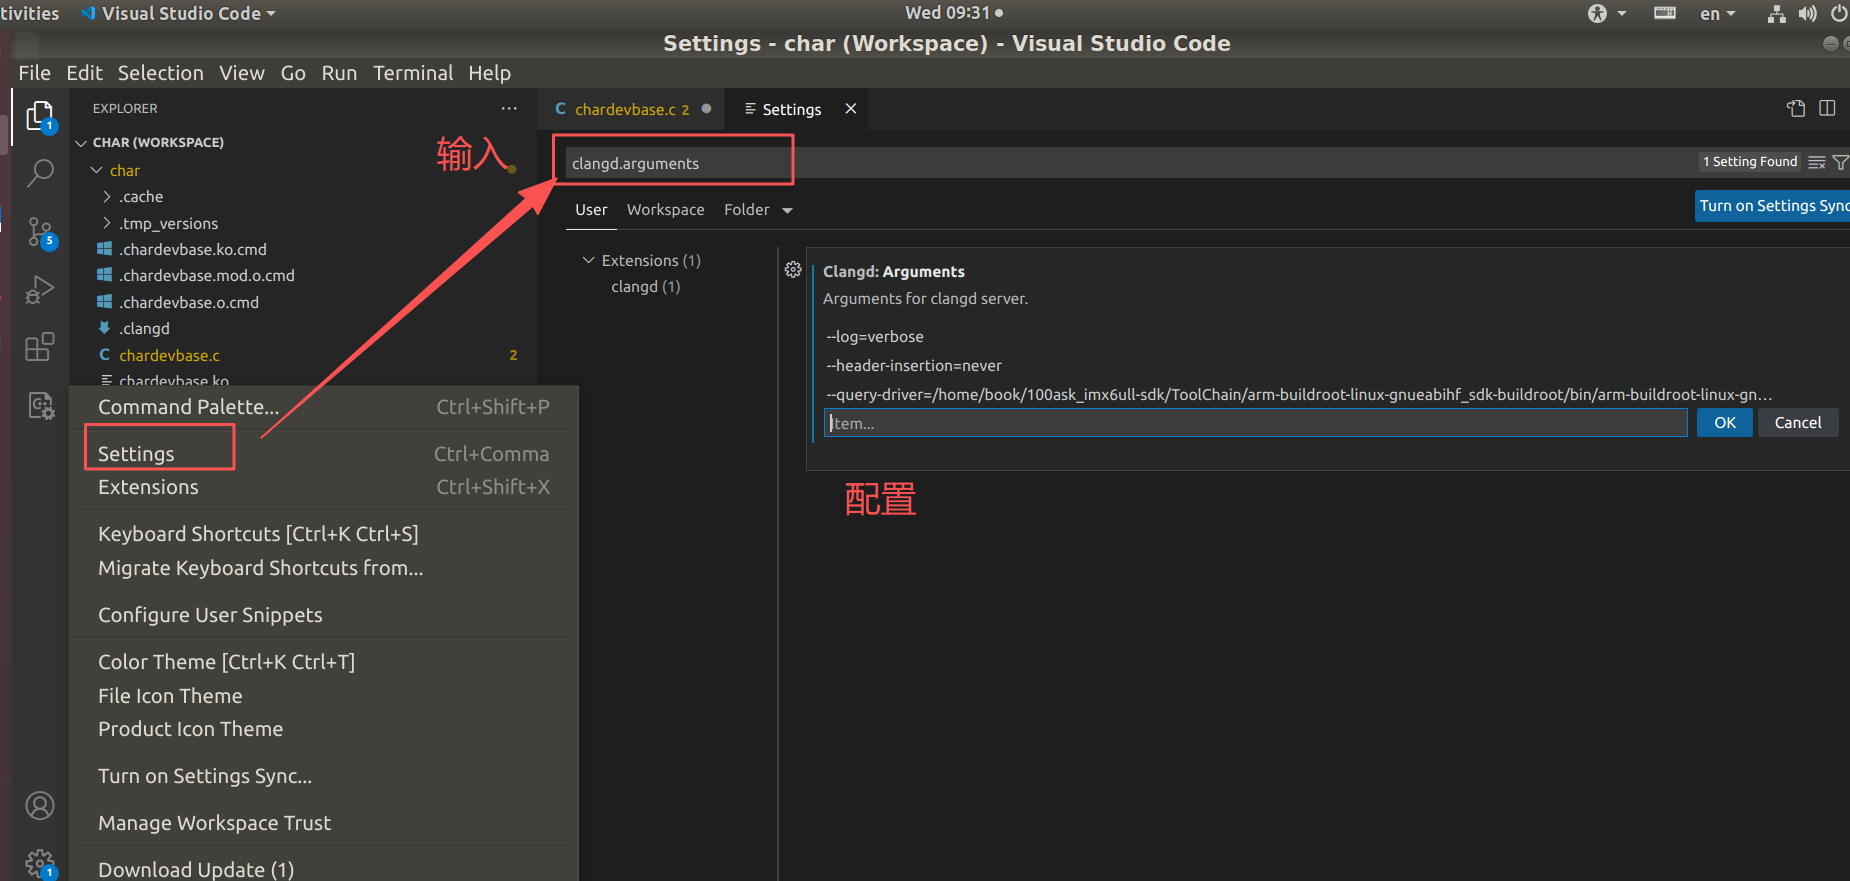Open .chardevbase.mod.o.cmd file
Screen dimensions: 1850x881
[x=206, y=275]
